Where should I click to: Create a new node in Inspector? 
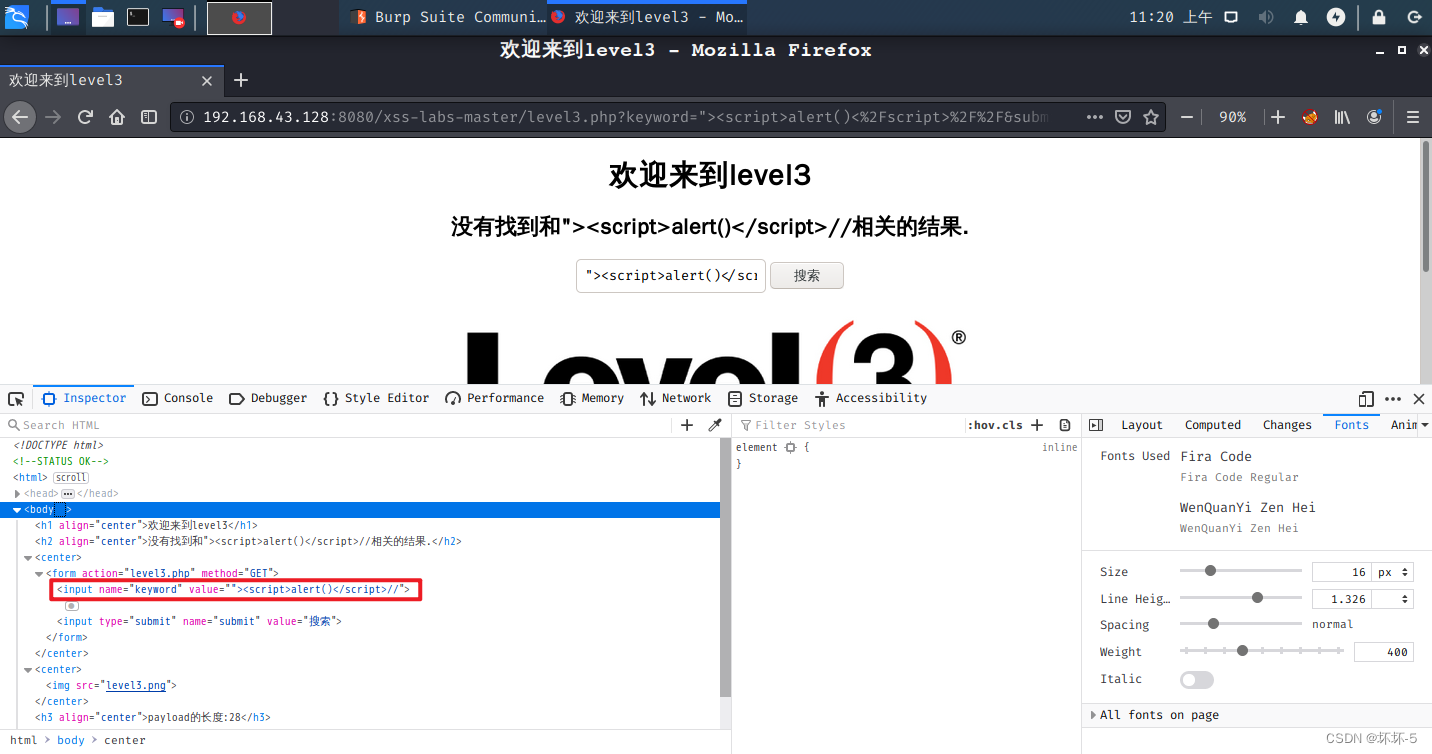(x=687, y=425)
